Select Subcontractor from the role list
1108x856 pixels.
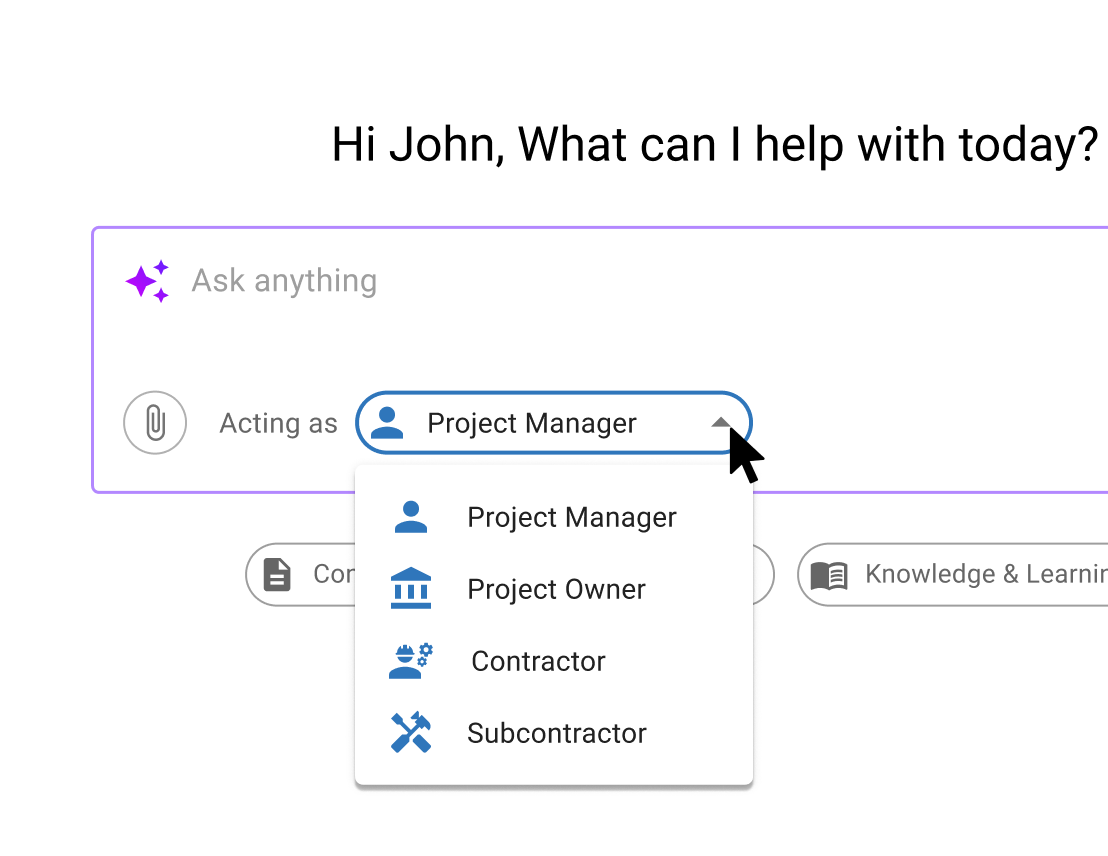pyautogui.click(x=553, y=733)
